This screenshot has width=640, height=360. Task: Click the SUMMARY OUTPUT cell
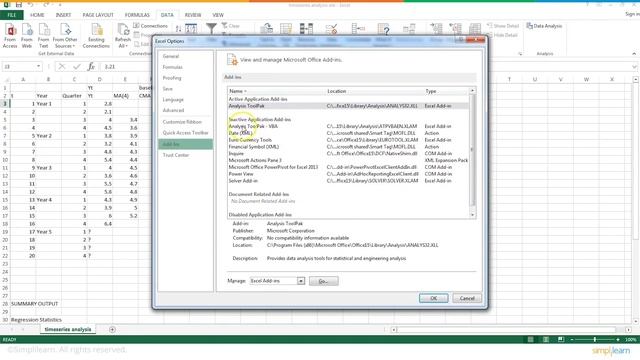[35, 304]
